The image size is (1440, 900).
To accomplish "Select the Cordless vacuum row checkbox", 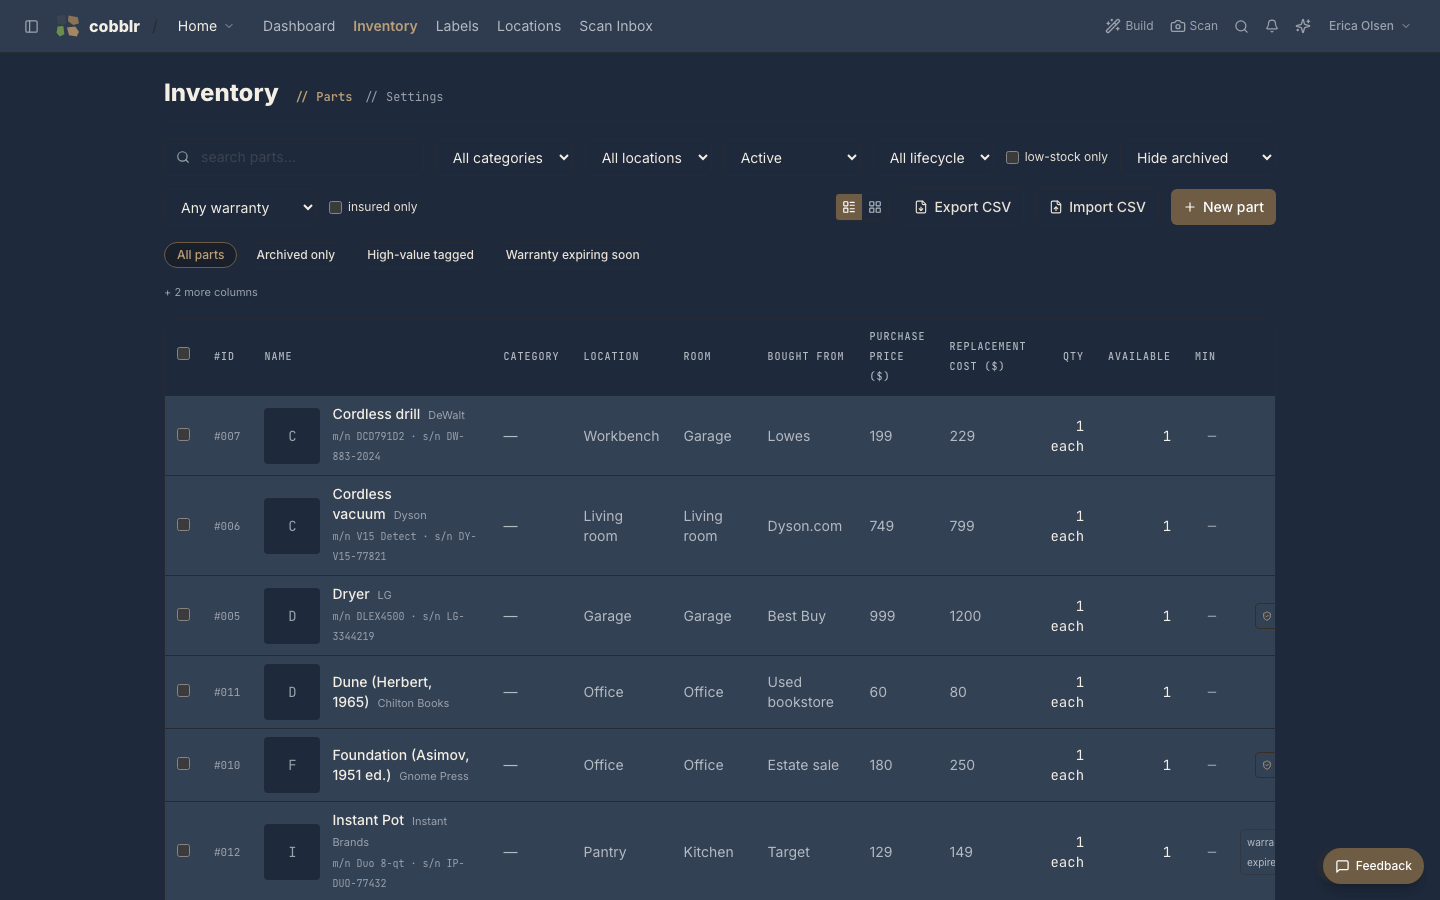I will (183, 525).
